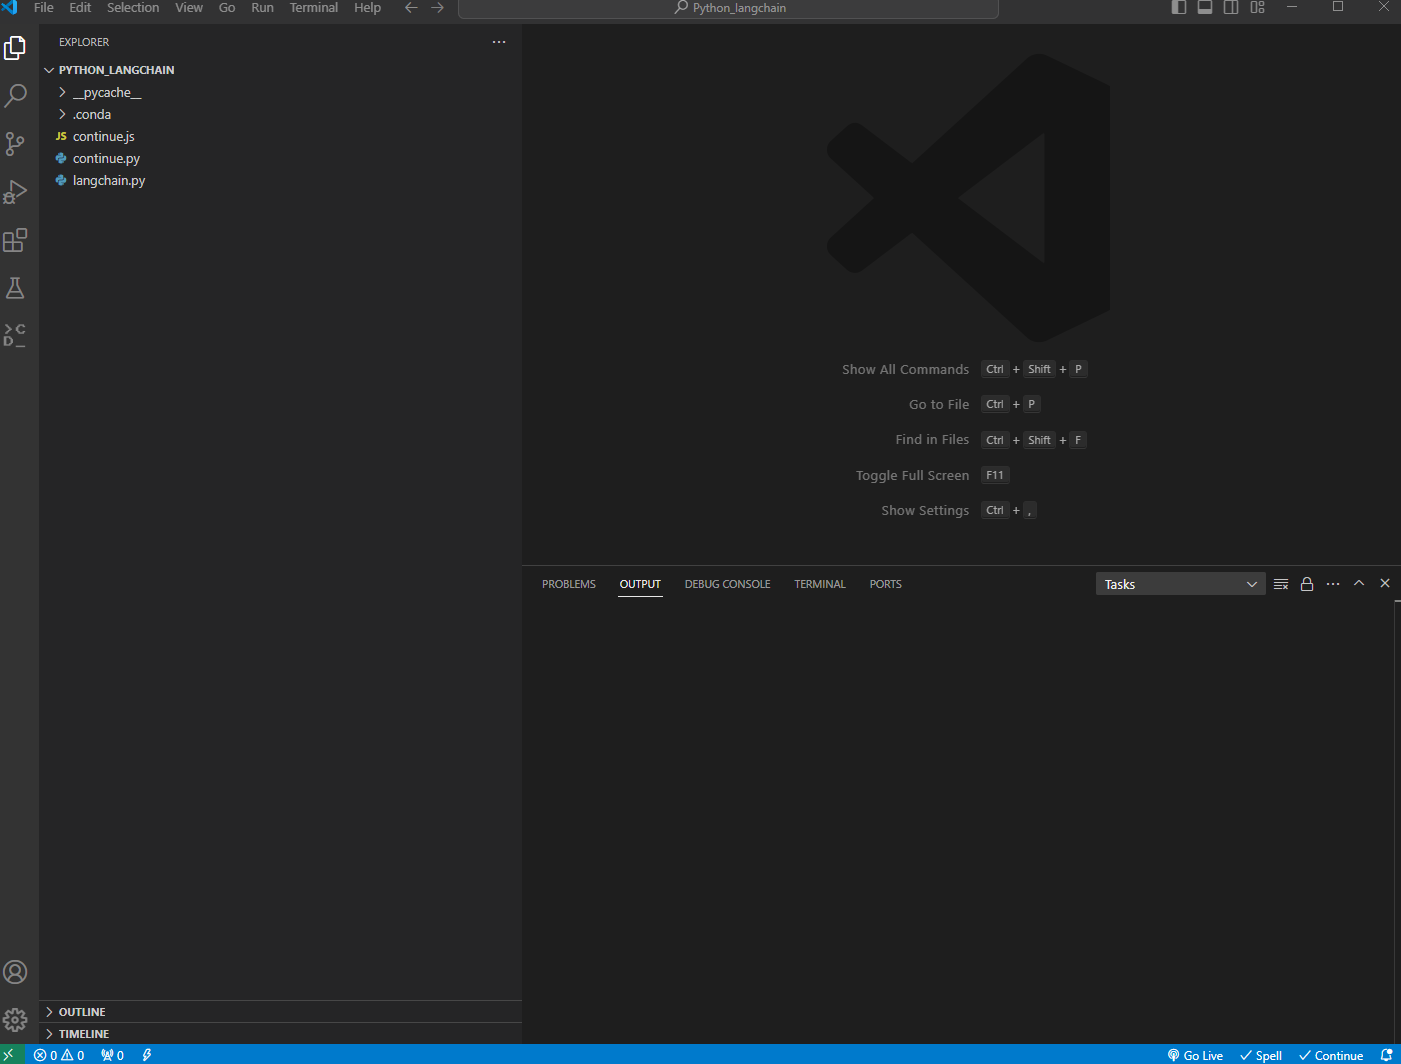Click the lightning status bar icon
The image size is (1401, 1064).
147,1055
